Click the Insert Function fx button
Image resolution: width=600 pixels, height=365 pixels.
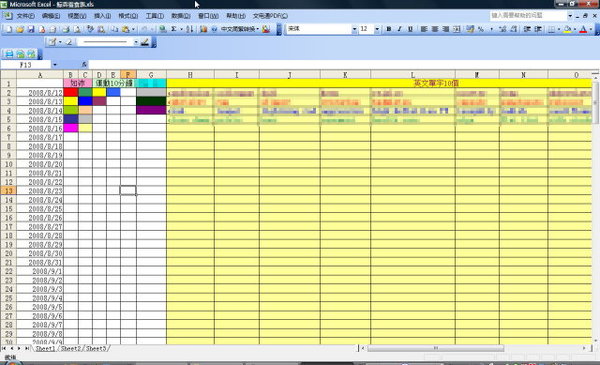tap(84, 65)
